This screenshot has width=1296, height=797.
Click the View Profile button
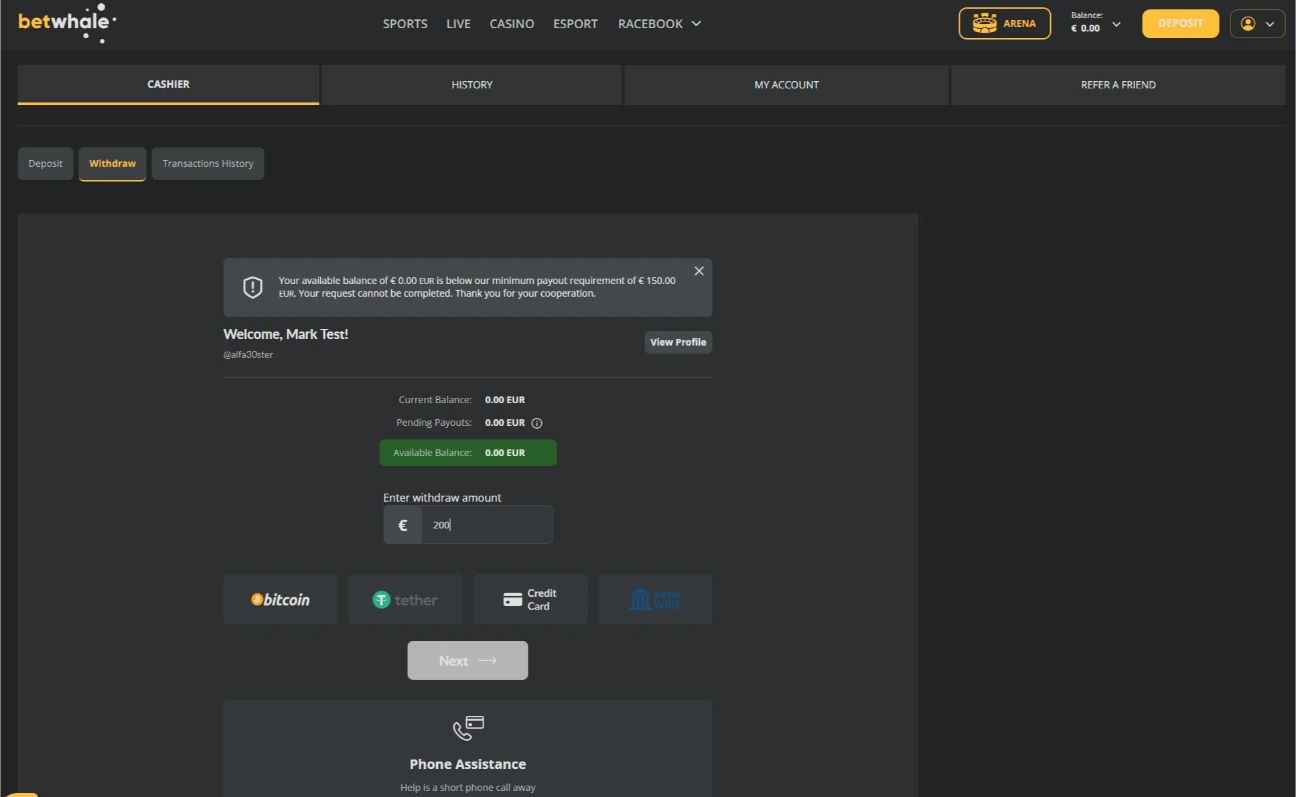point(678,342)
